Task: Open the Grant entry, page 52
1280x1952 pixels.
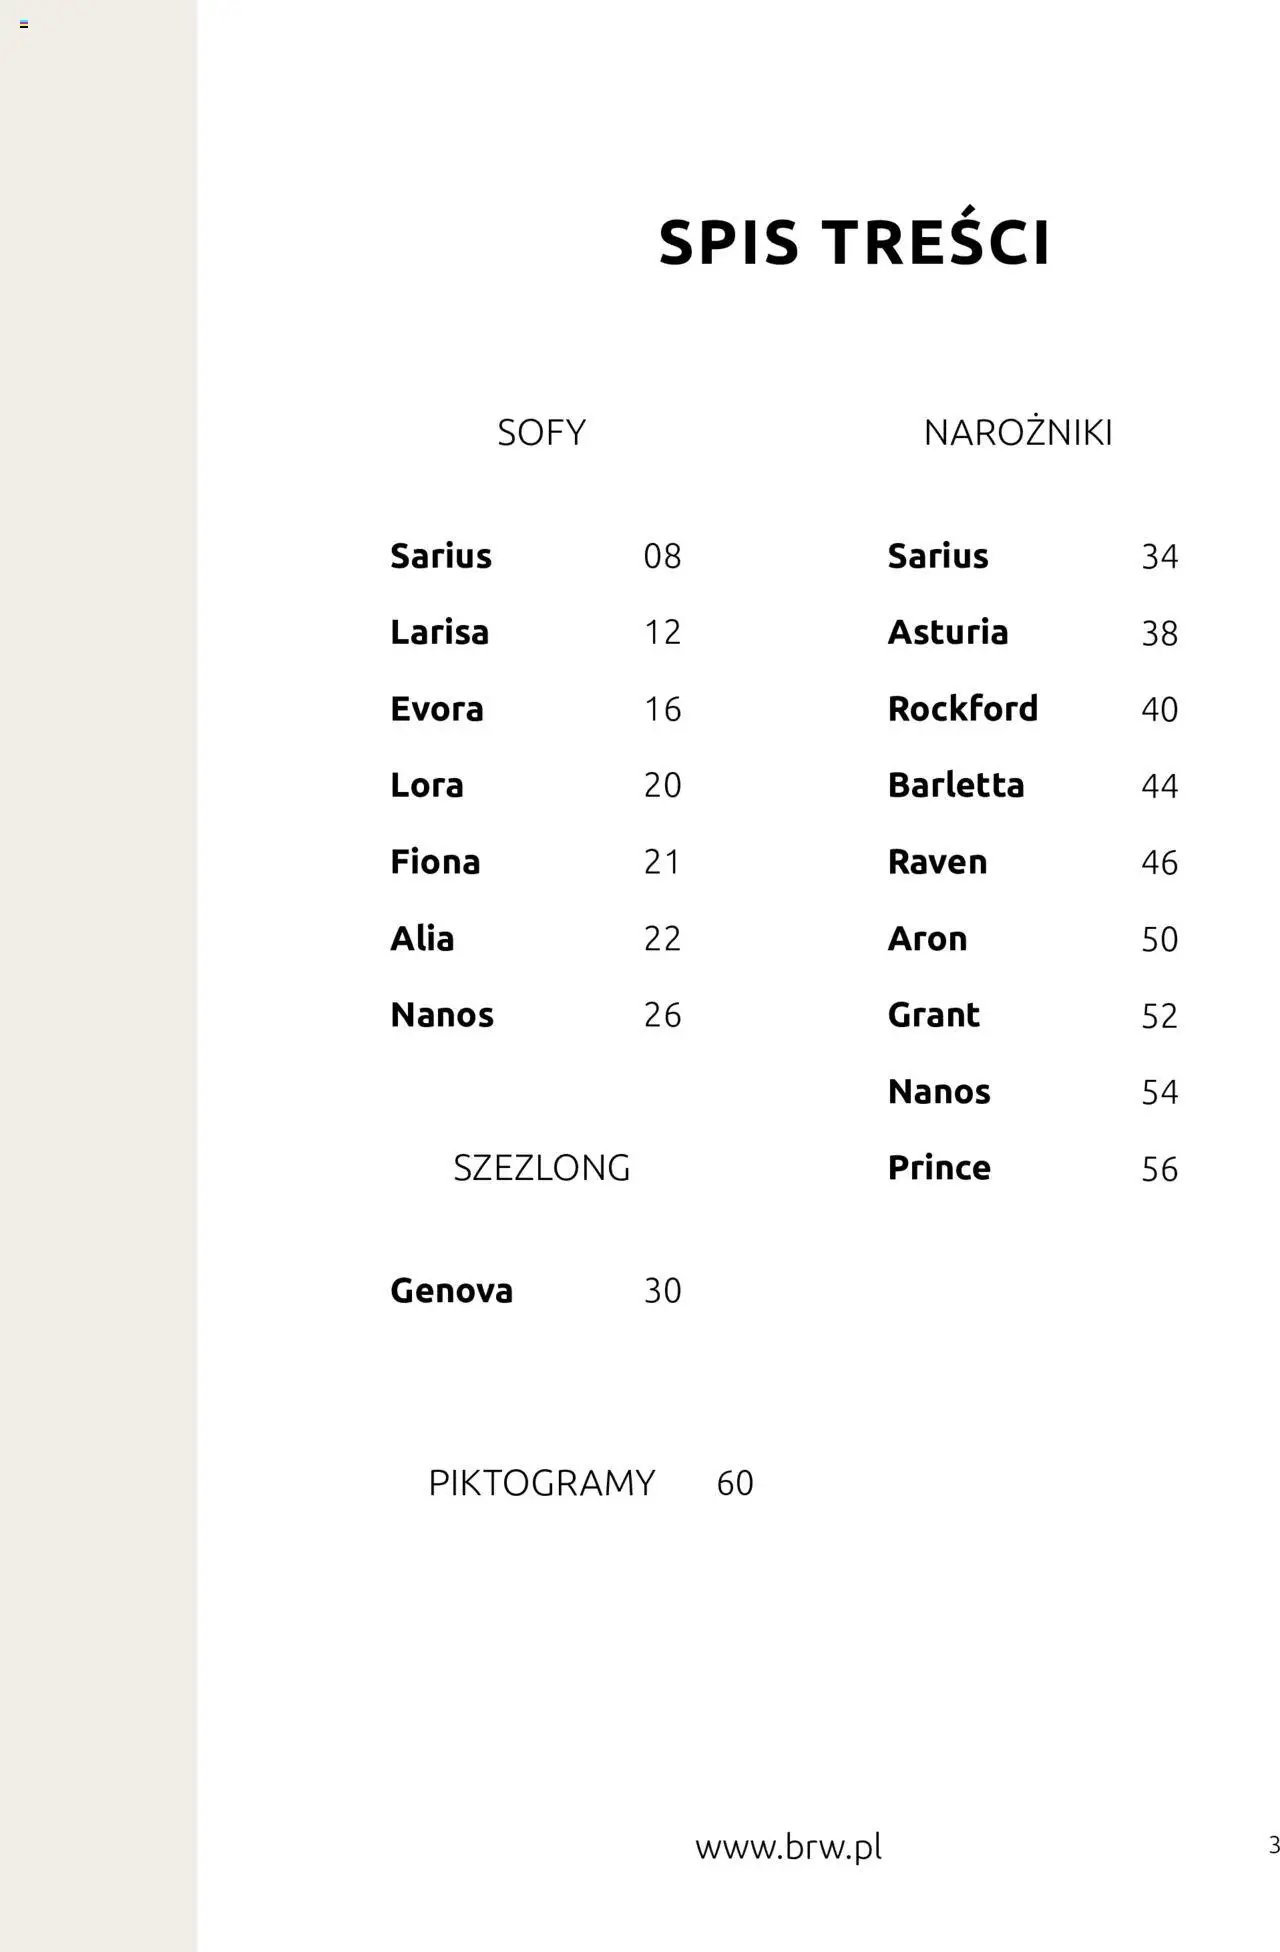Action: coord(1033,1015)
